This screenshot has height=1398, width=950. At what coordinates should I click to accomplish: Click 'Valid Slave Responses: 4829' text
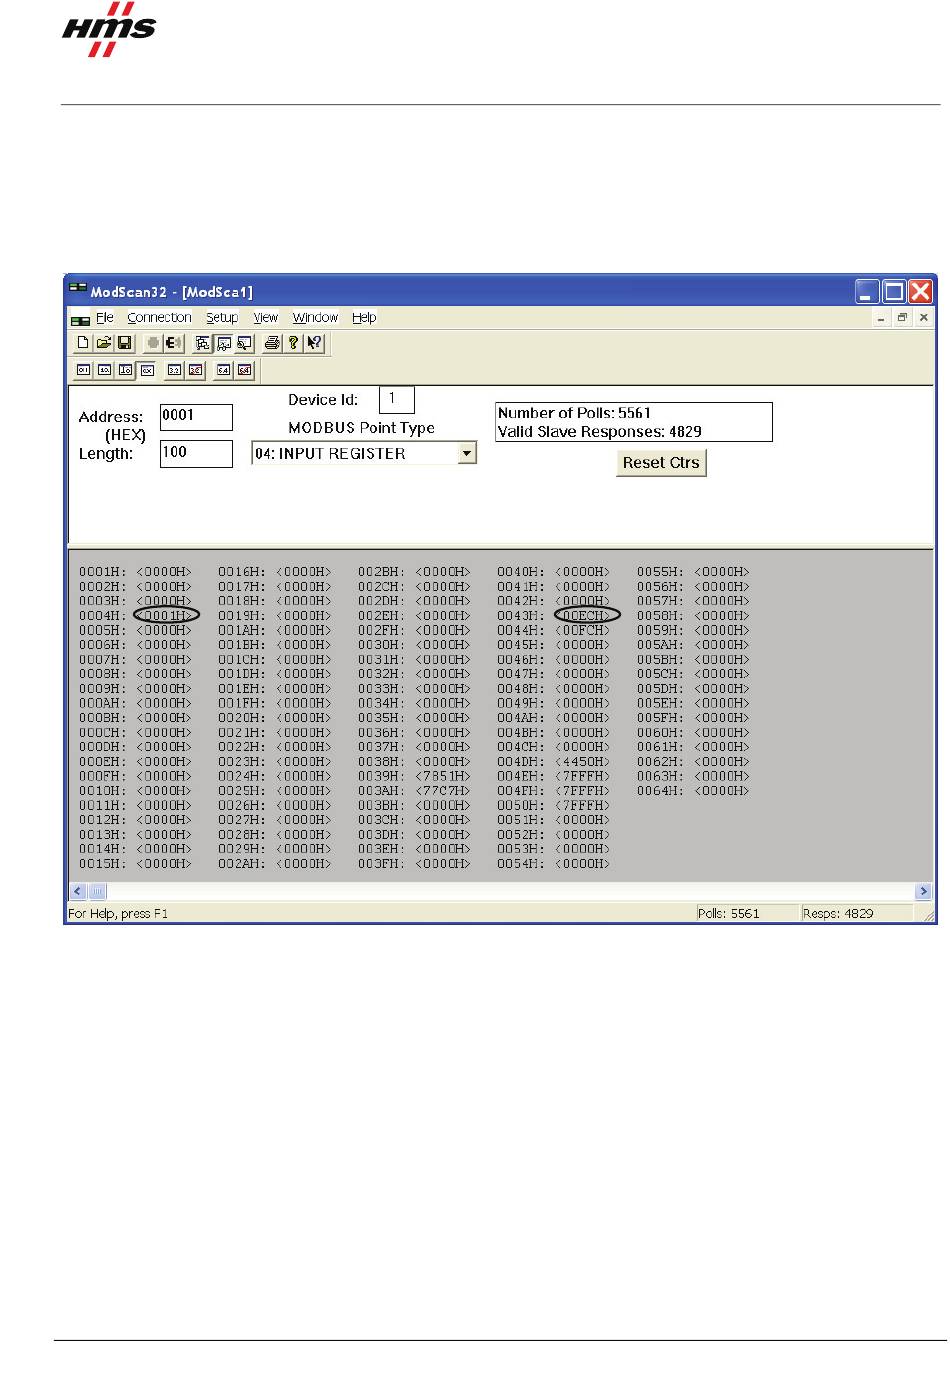[599, 432]
